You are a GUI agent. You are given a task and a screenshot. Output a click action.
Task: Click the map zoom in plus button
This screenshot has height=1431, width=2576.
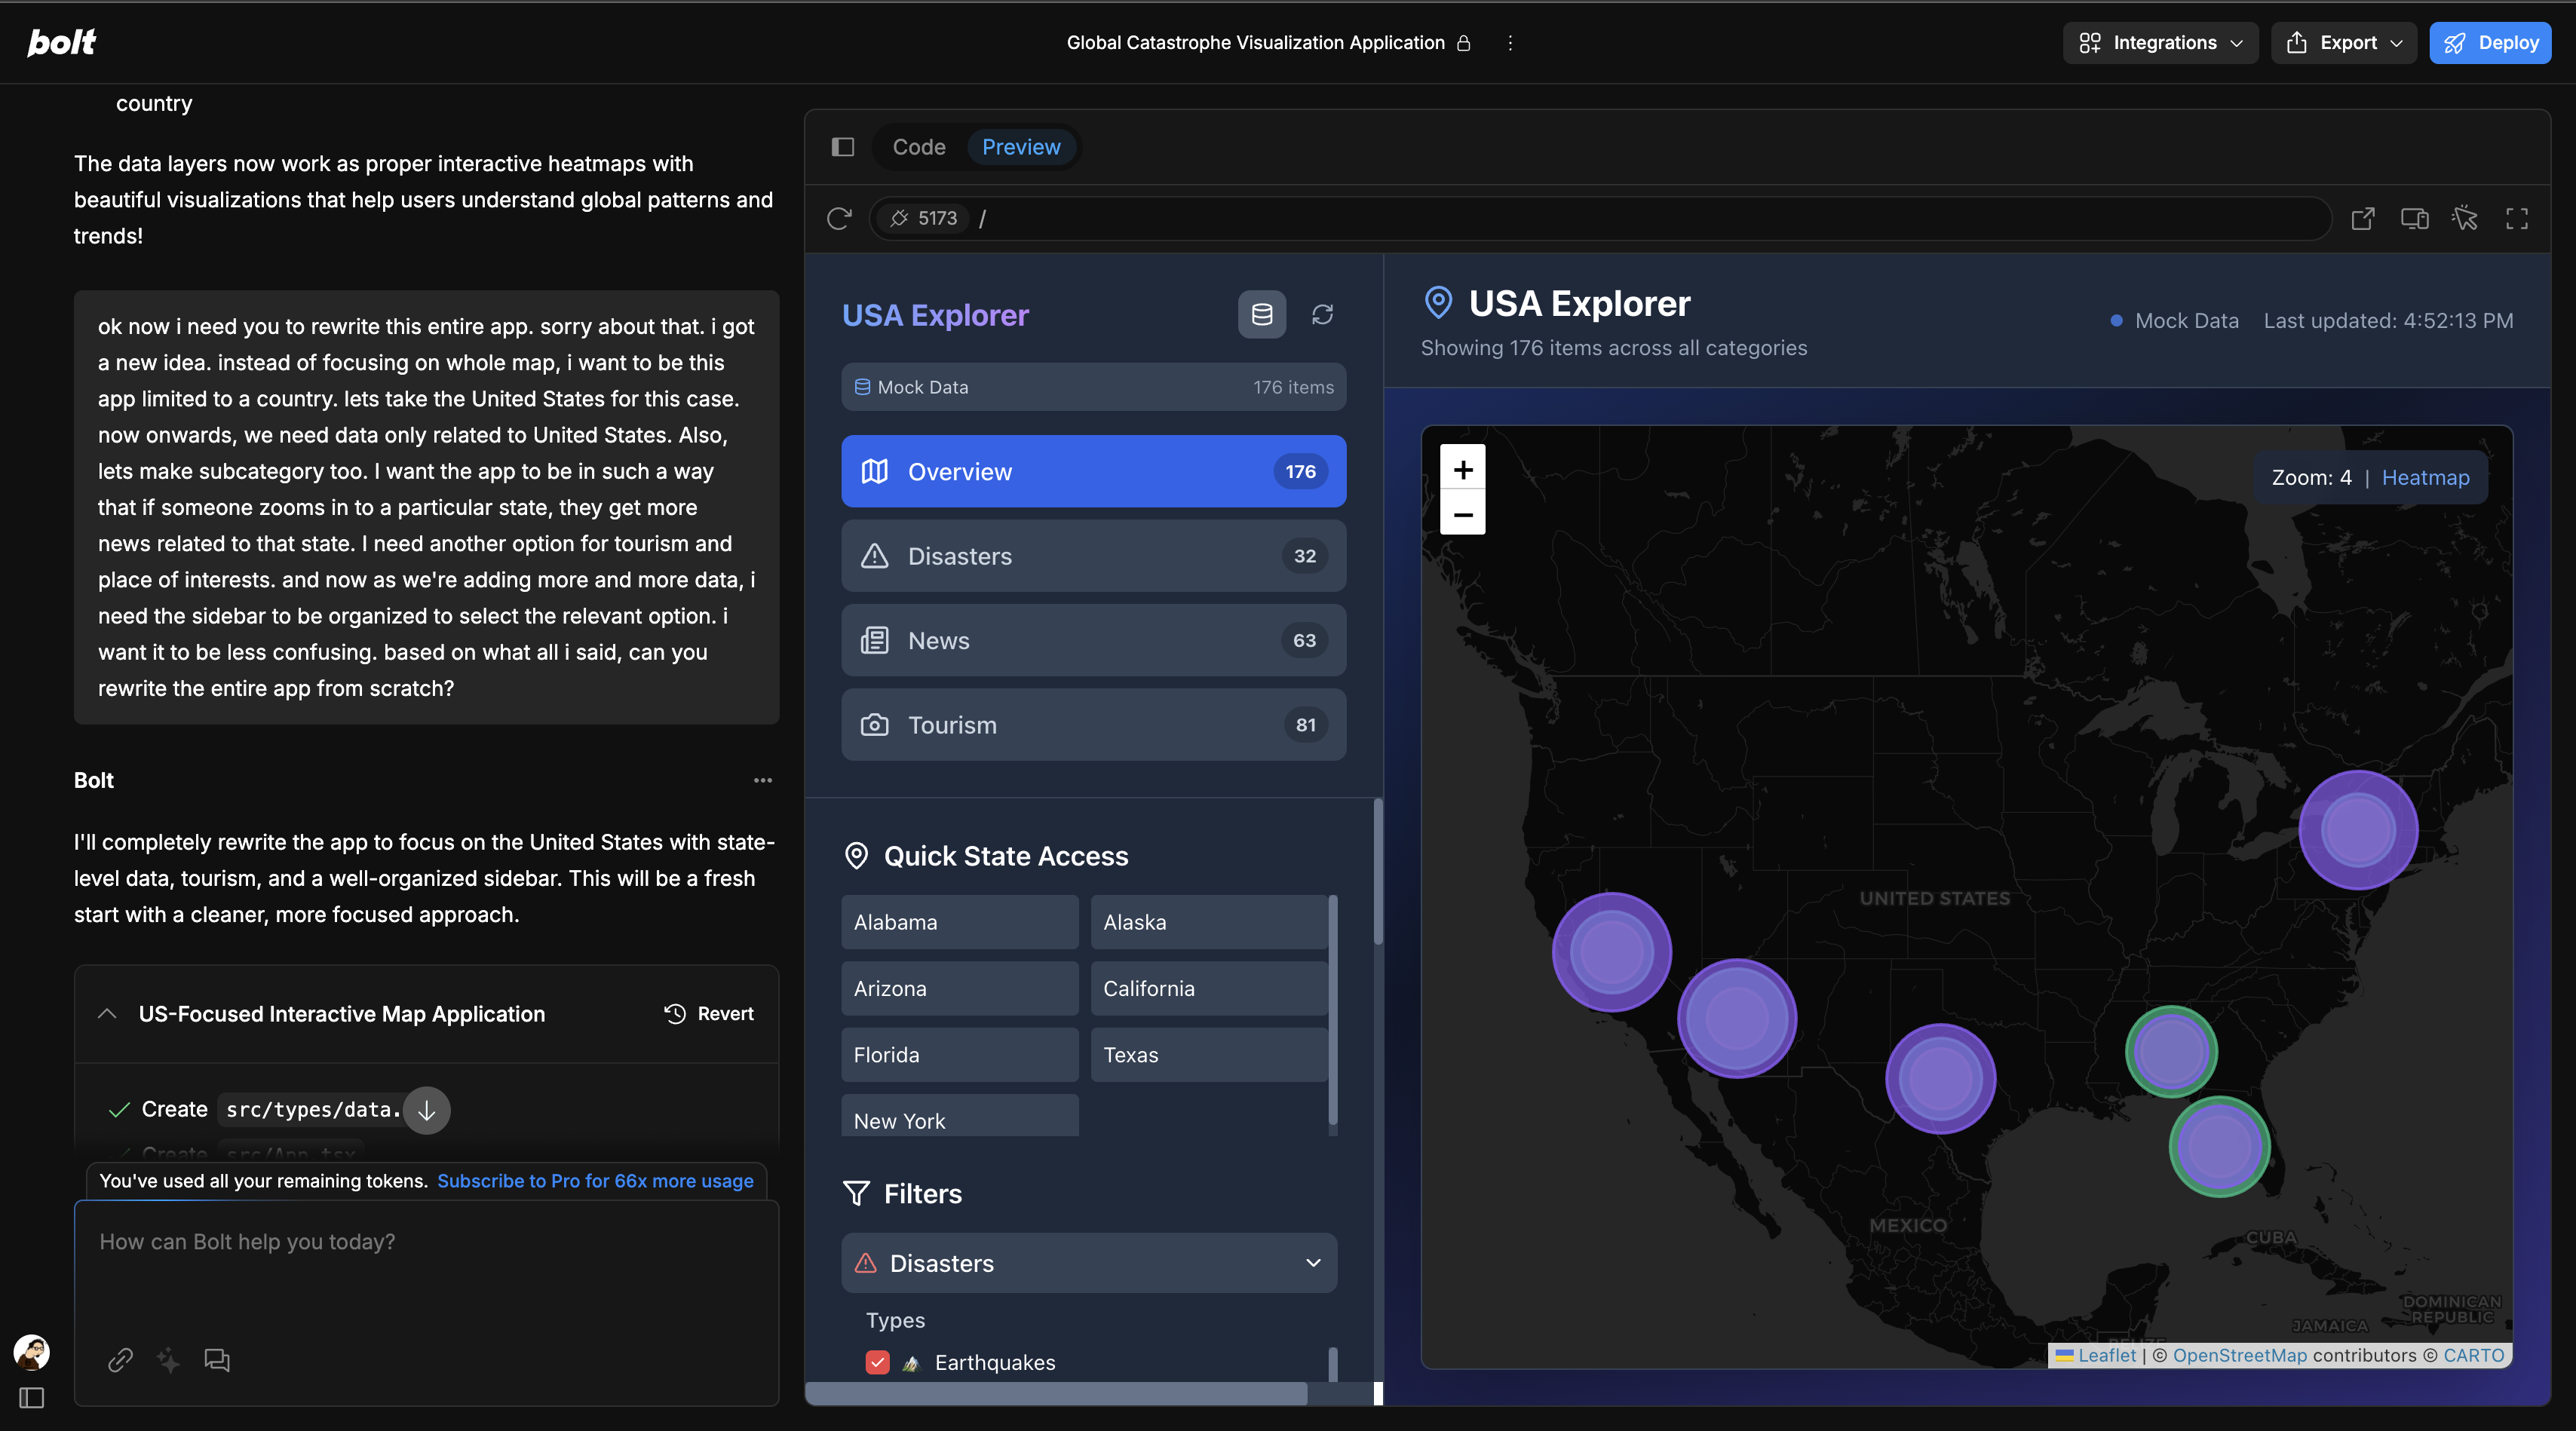(1462, 469)
